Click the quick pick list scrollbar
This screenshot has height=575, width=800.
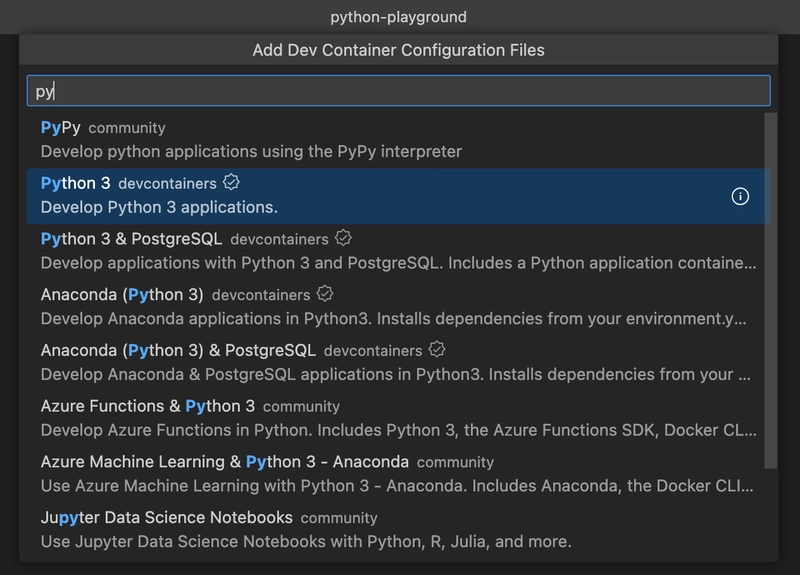pyautogui.click(x=770, y=290)
